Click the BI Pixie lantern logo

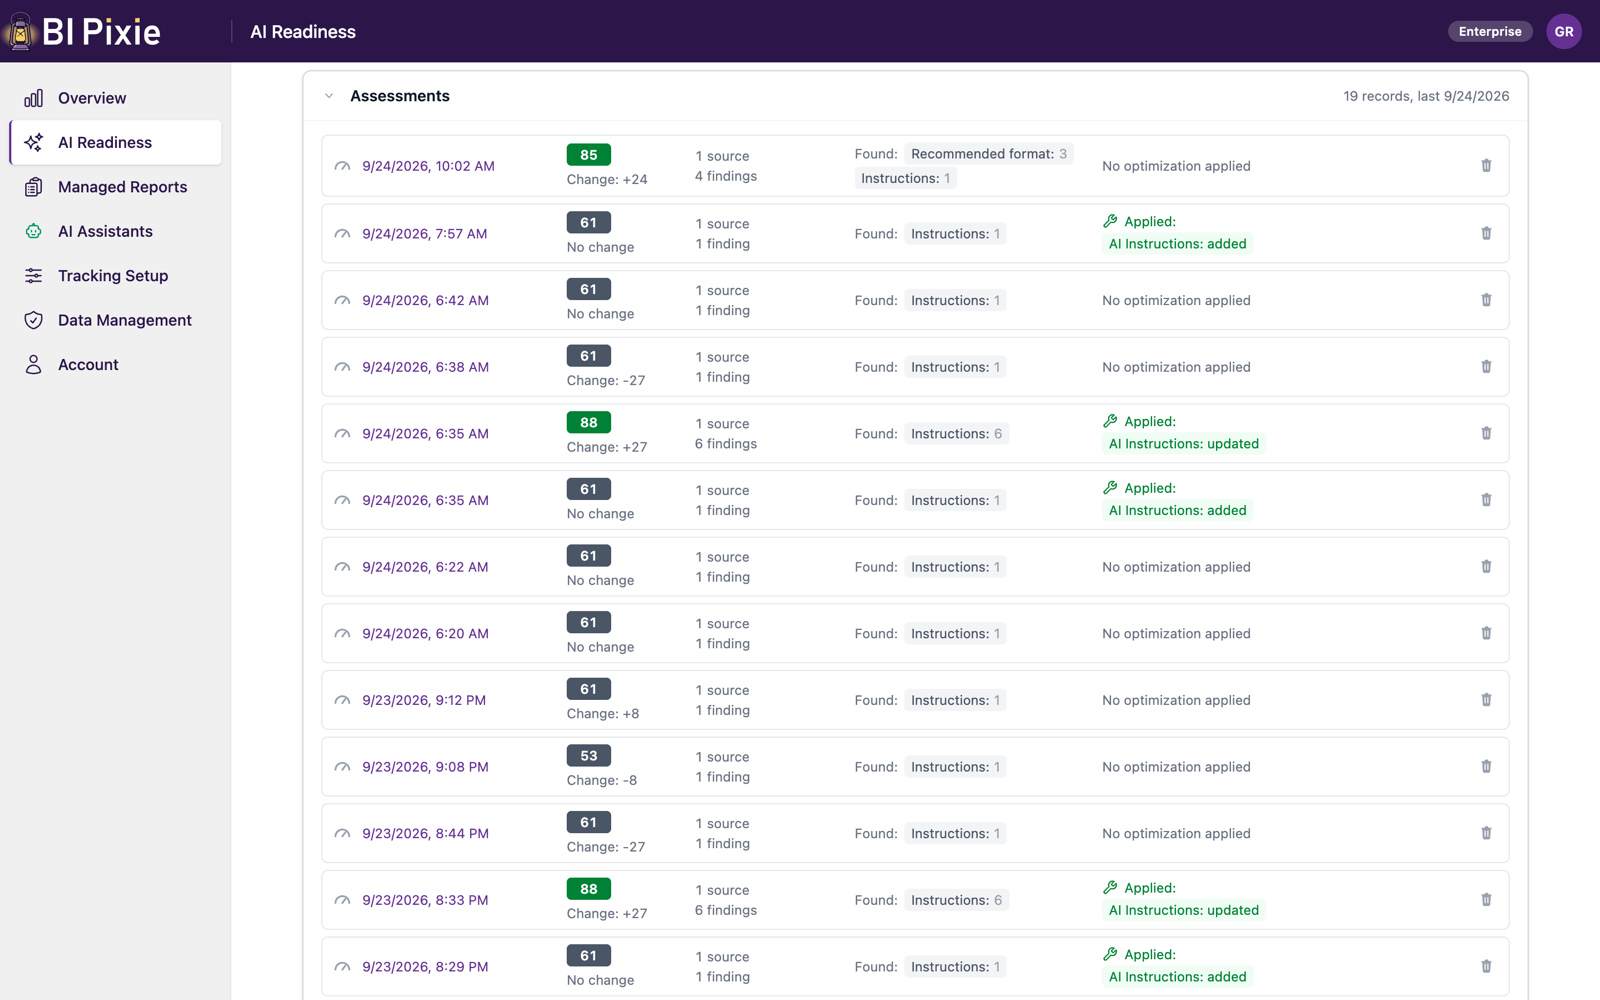point(20,31)
